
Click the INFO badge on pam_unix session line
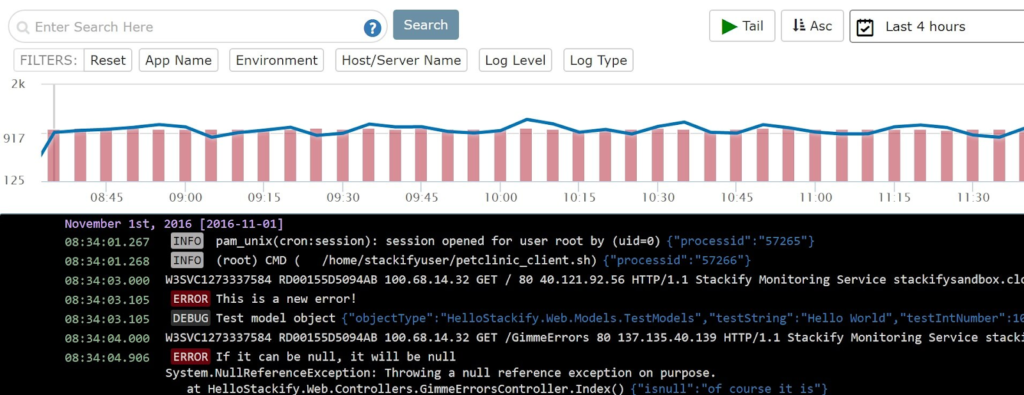click(x=187, y=241)
